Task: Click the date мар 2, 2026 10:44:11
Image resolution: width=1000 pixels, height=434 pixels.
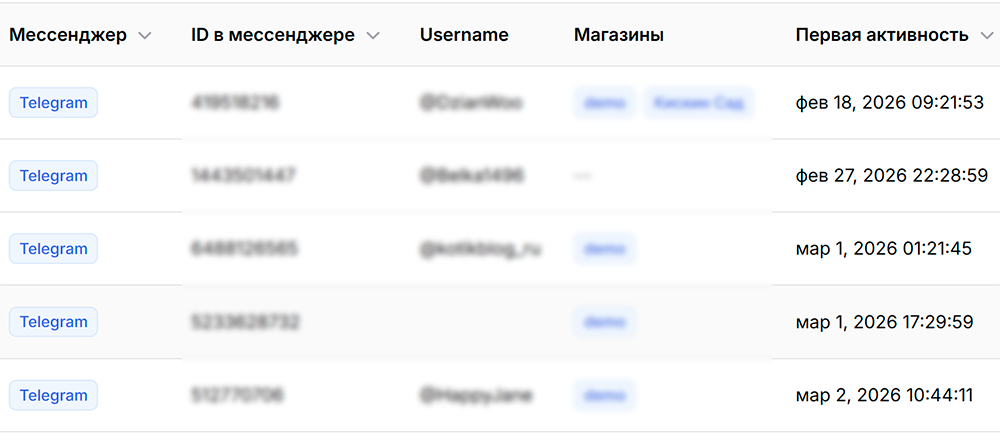Action: coord(884,395)
